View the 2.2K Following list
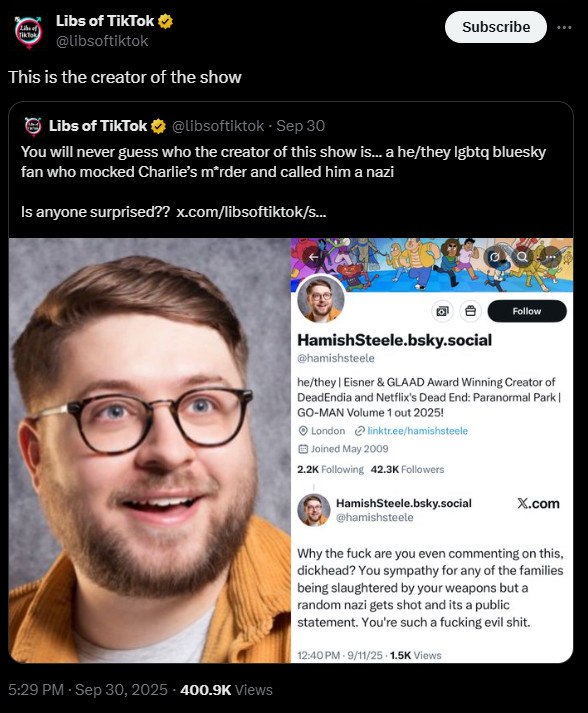 coord(330,469)
